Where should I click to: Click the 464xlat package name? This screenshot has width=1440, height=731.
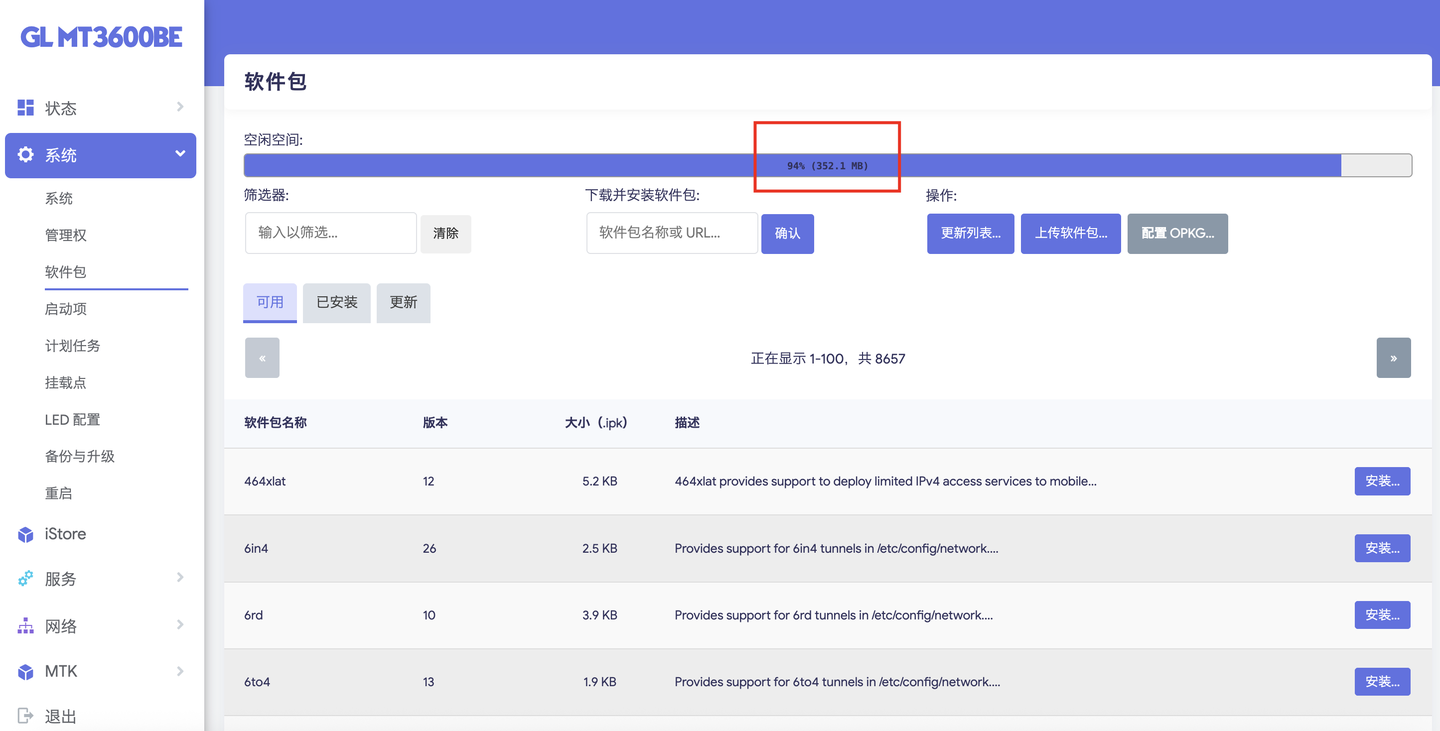(265, 481)
